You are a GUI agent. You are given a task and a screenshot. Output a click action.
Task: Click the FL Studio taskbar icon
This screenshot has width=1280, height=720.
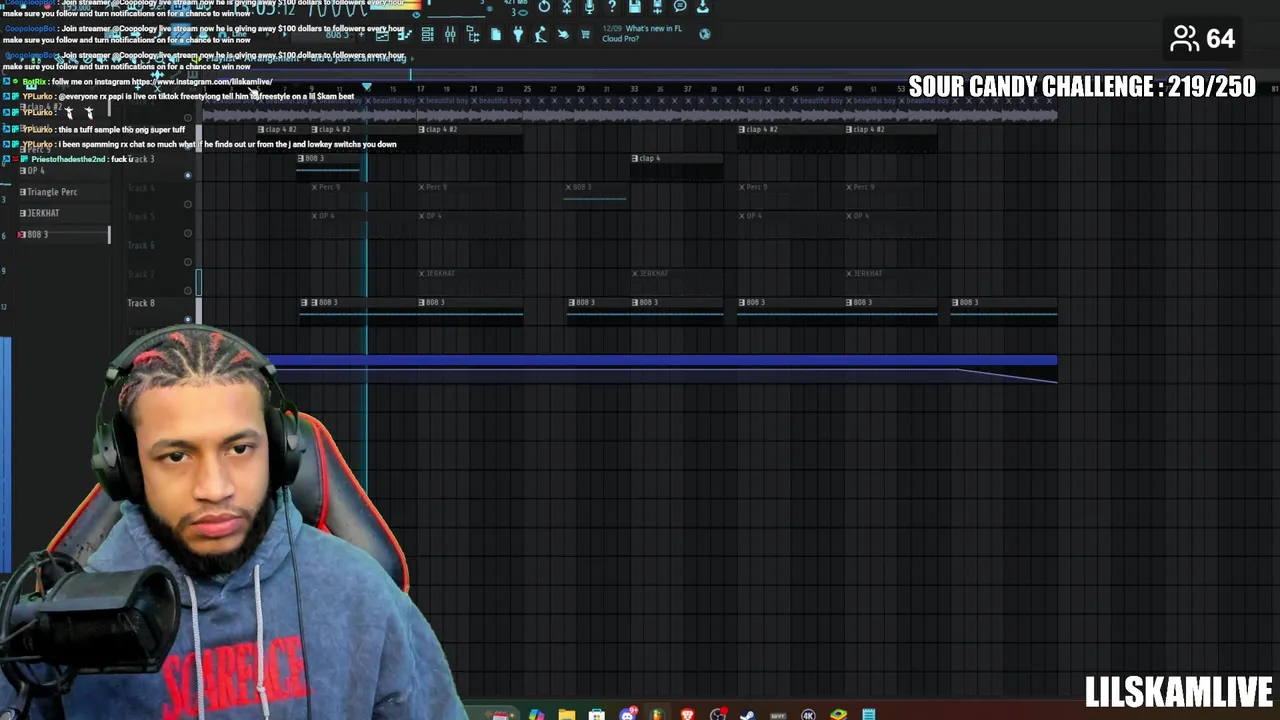pos(657,714)
